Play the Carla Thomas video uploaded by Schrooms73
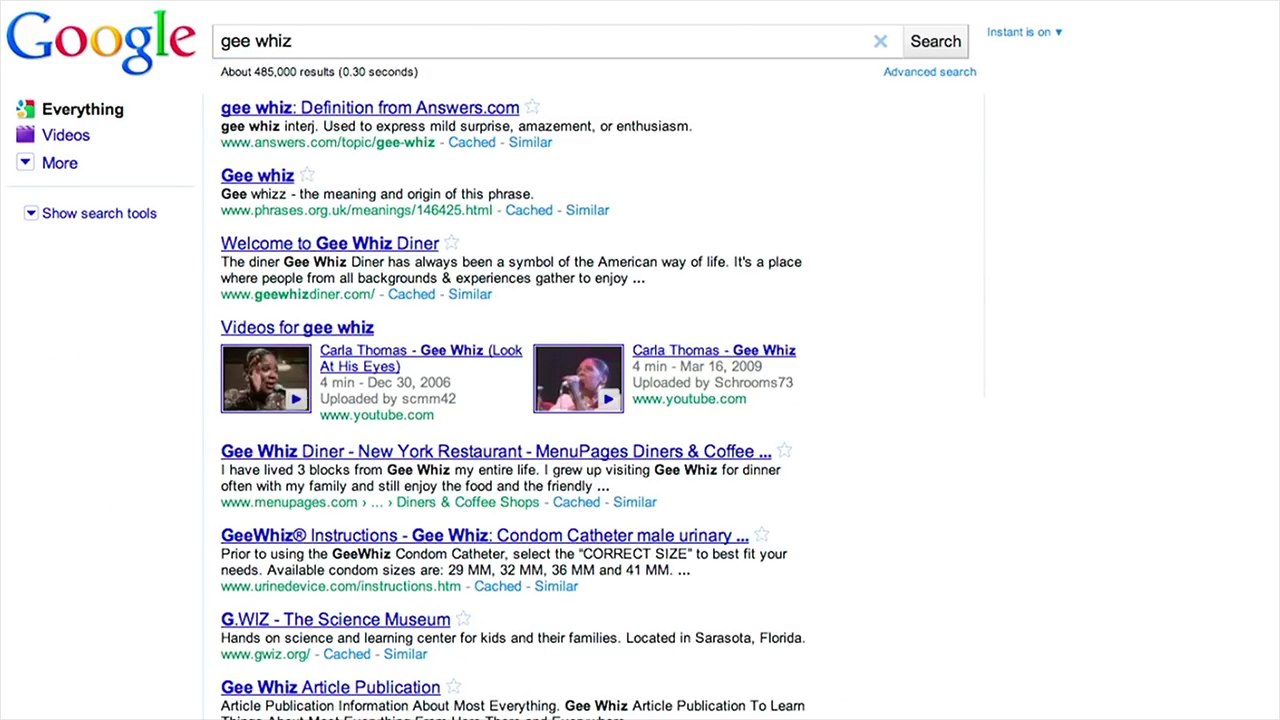Screen dimensions: 1280x720 [x=578, y=379]
